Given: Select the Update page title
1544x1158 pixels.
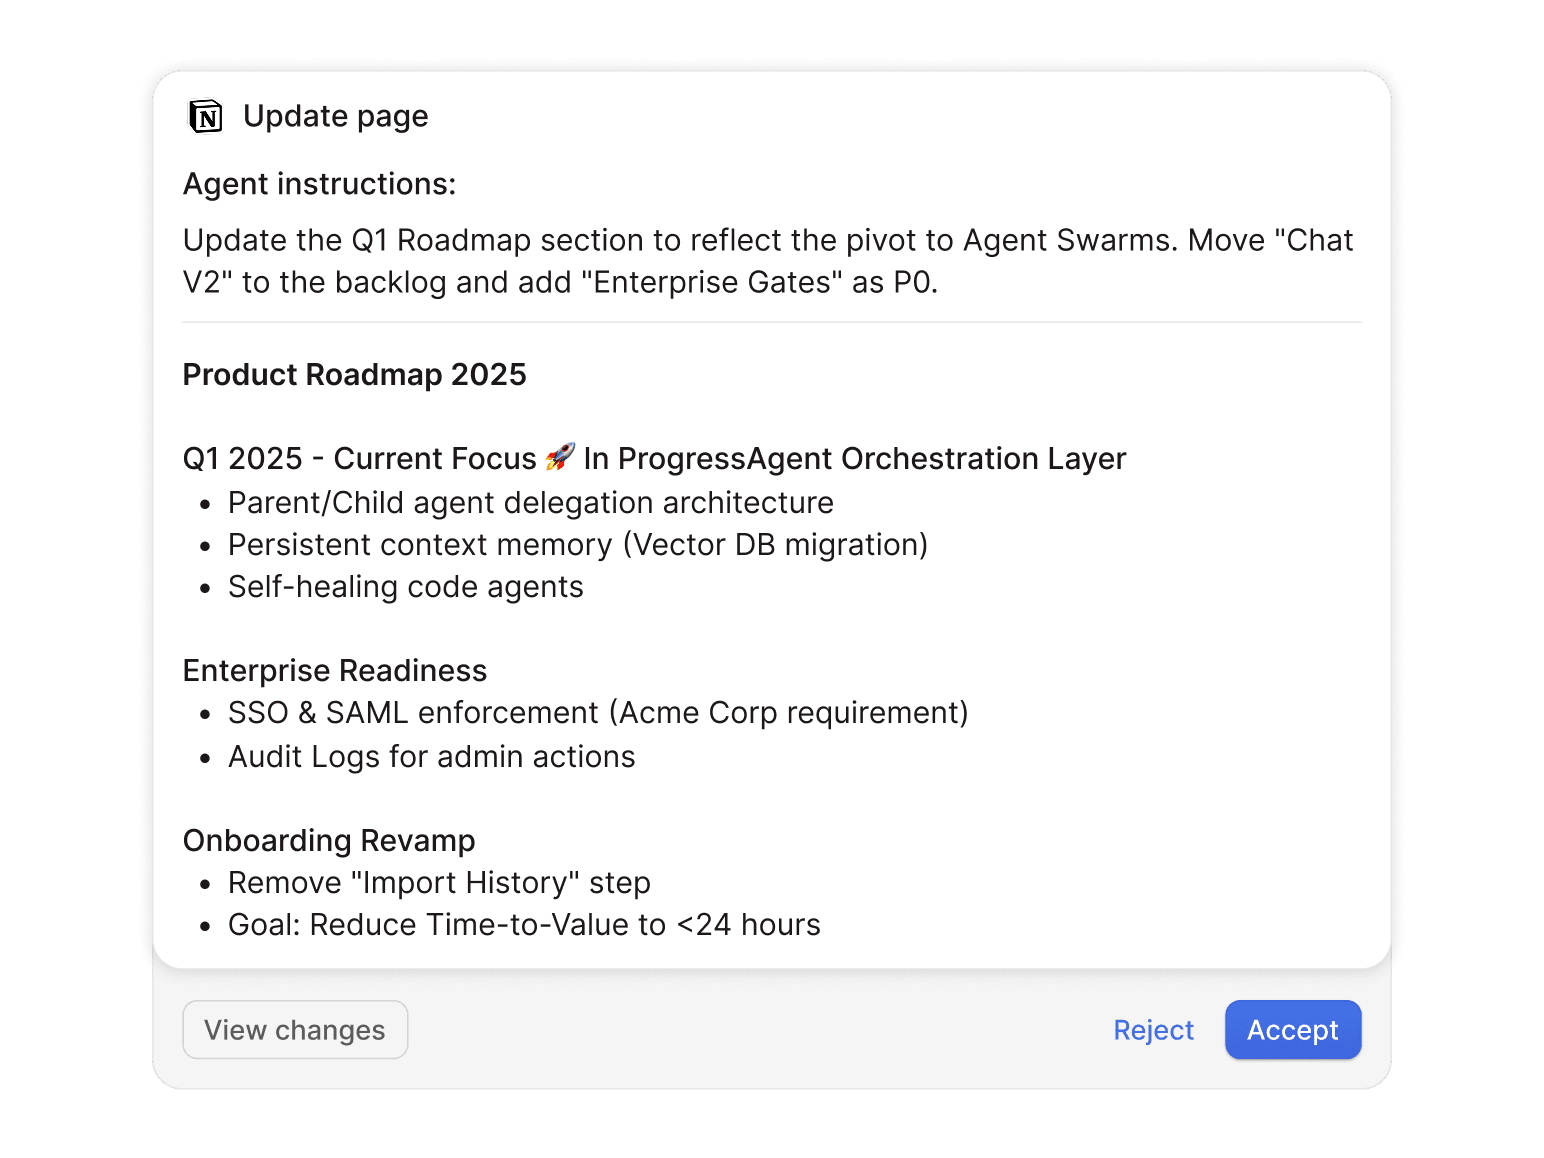Looking at the screenshot, I should click(335, 116).
